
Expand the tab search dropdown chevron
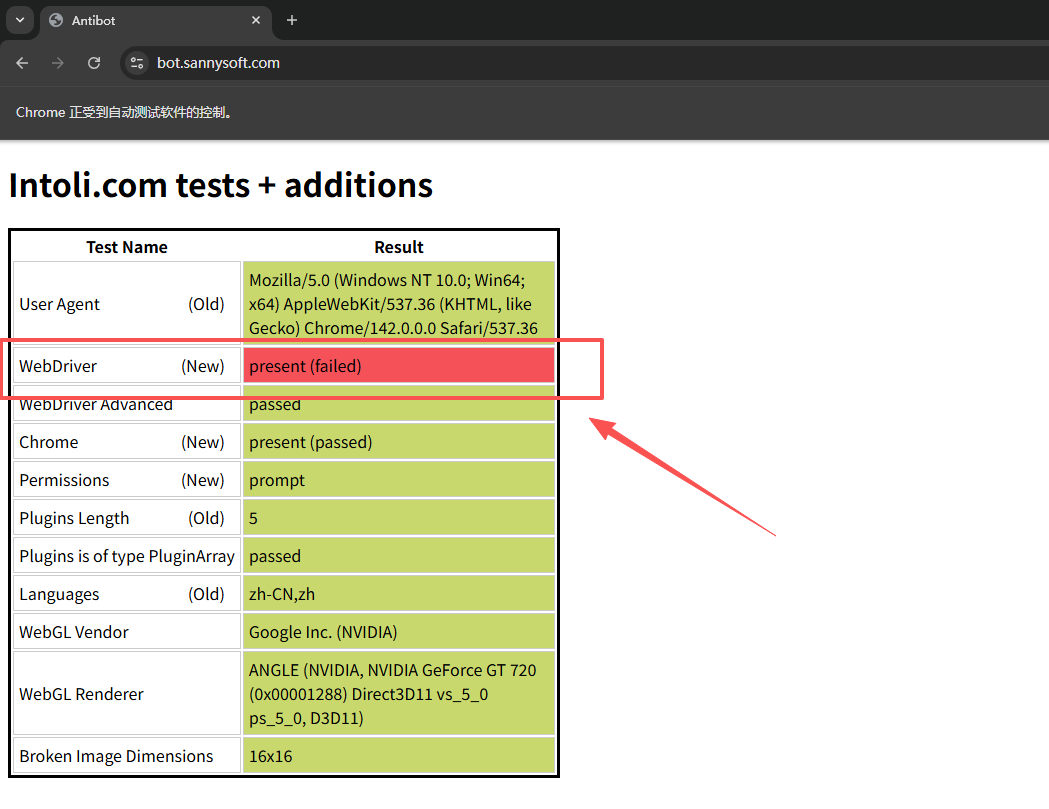coord(19,20)
